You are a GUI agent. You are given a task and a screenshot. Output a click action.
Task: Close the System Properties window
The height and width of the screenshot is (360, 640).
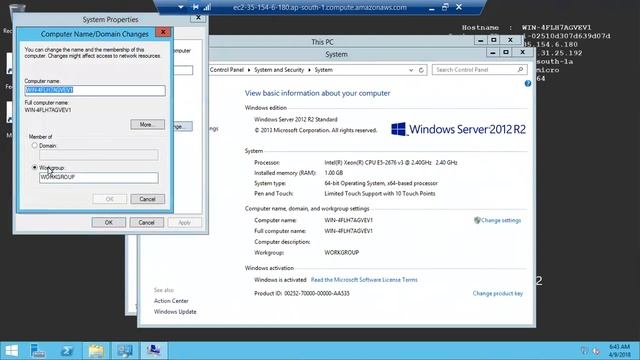(198, 18)
